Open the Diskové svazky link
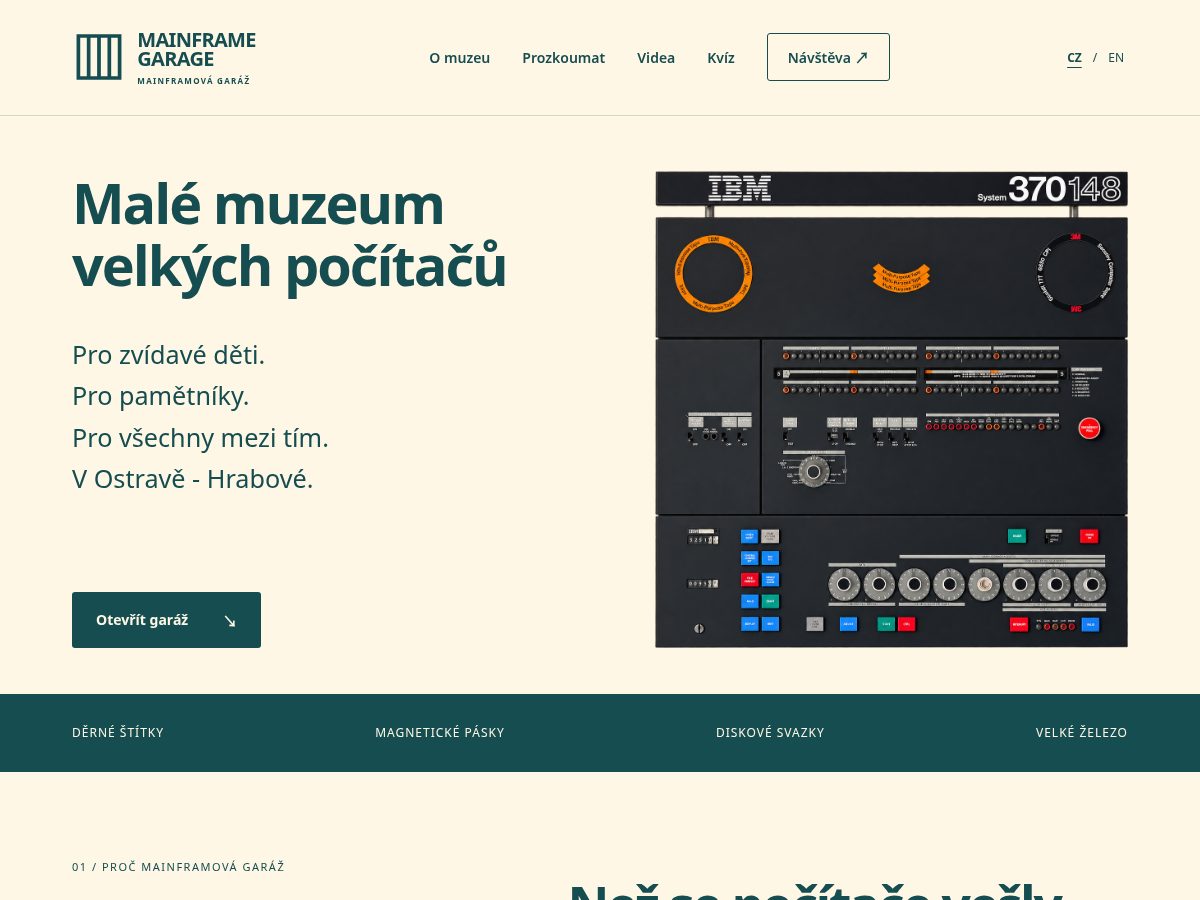The image size is (1200, 900). pos(770,733)
